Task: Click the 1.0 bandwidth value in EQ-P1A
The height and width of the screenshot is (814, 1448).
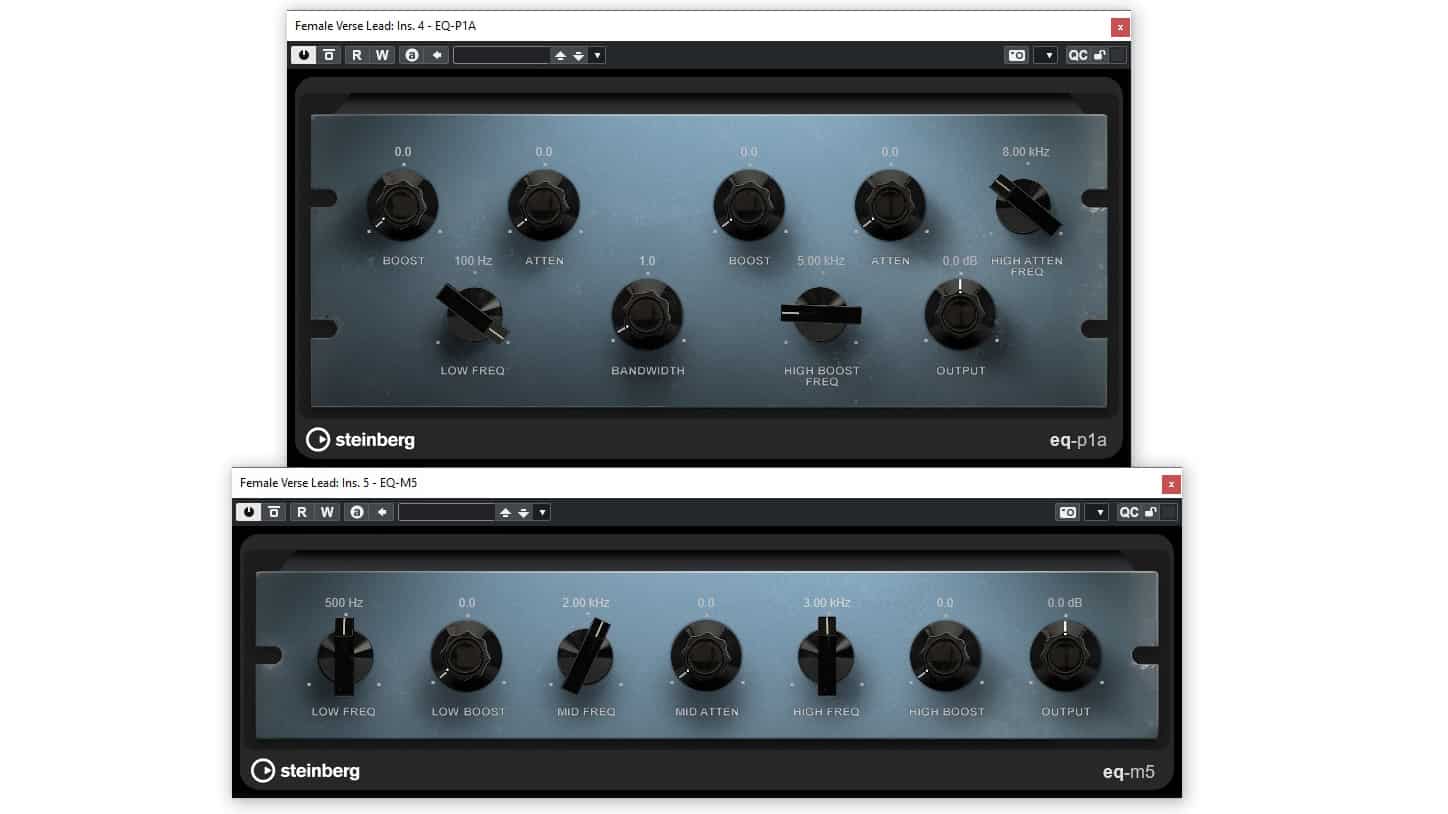Action: click(x=647, y=261)
